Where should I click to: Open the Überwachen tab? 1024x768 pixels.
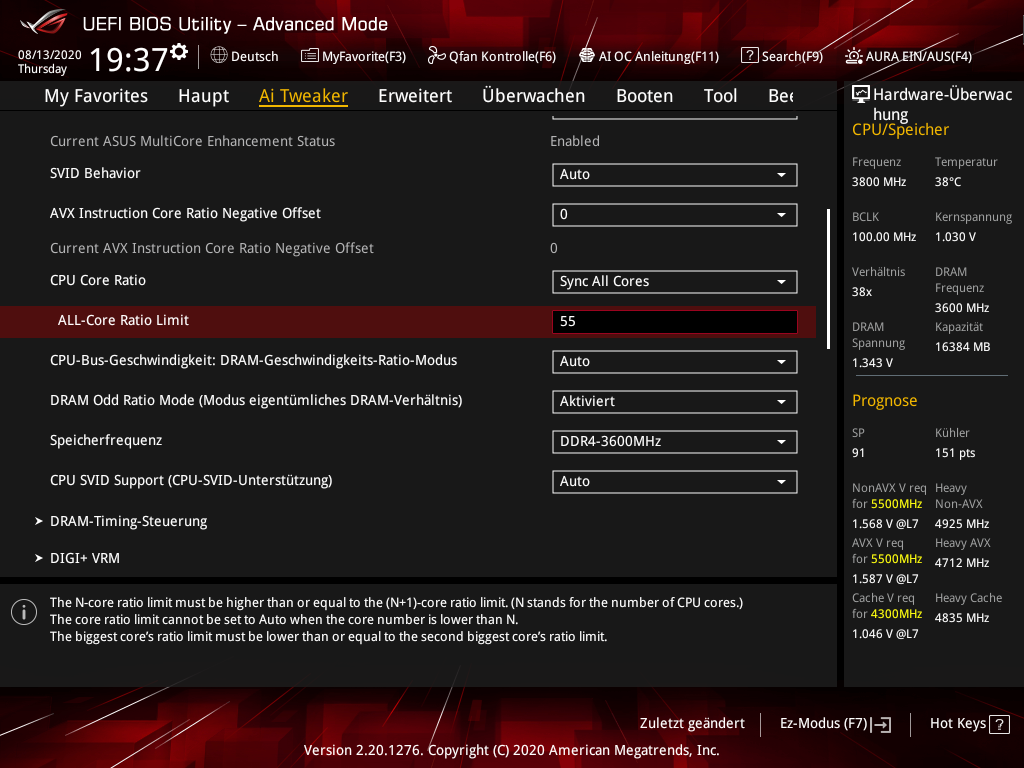point(534,96)
